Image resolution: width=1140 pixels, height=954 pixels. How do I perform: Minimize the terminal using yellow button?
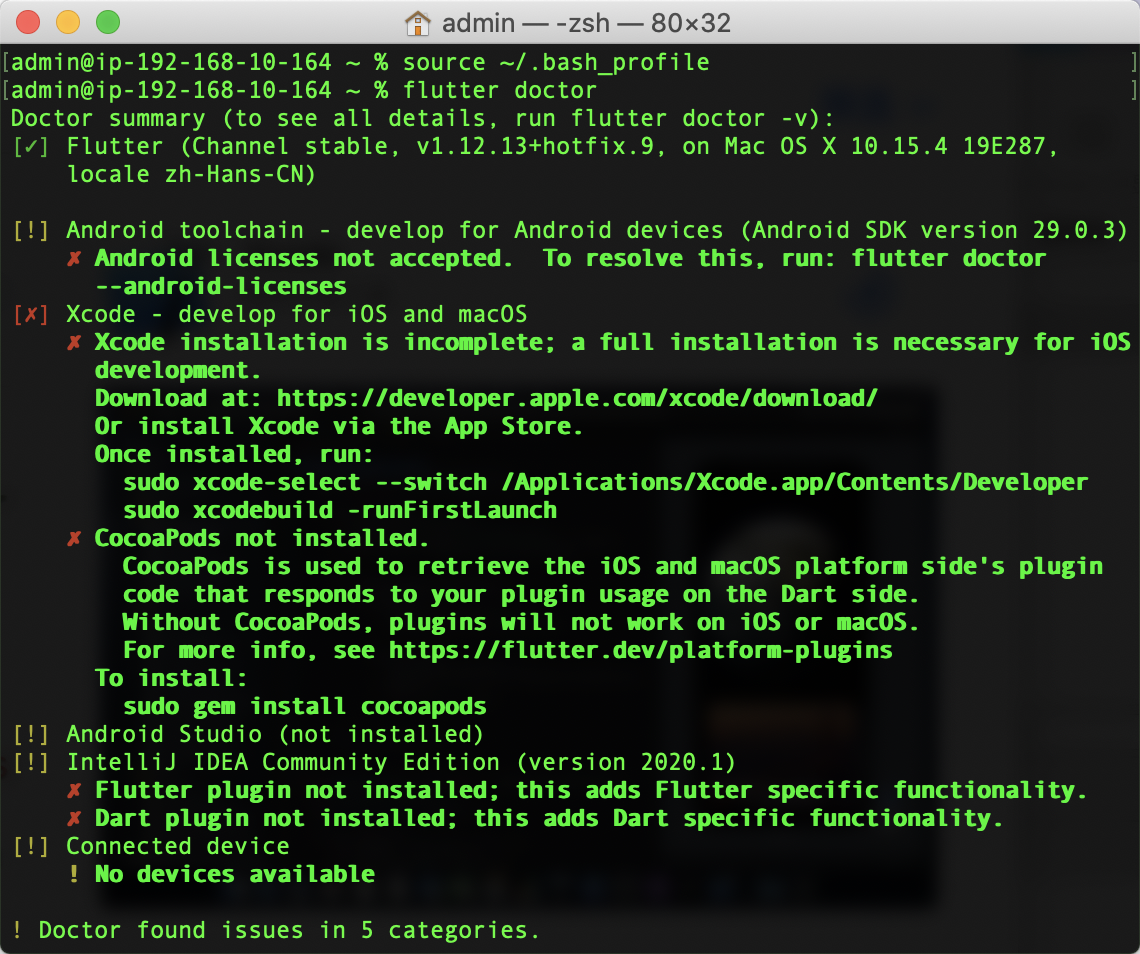(x=68, y=23)
